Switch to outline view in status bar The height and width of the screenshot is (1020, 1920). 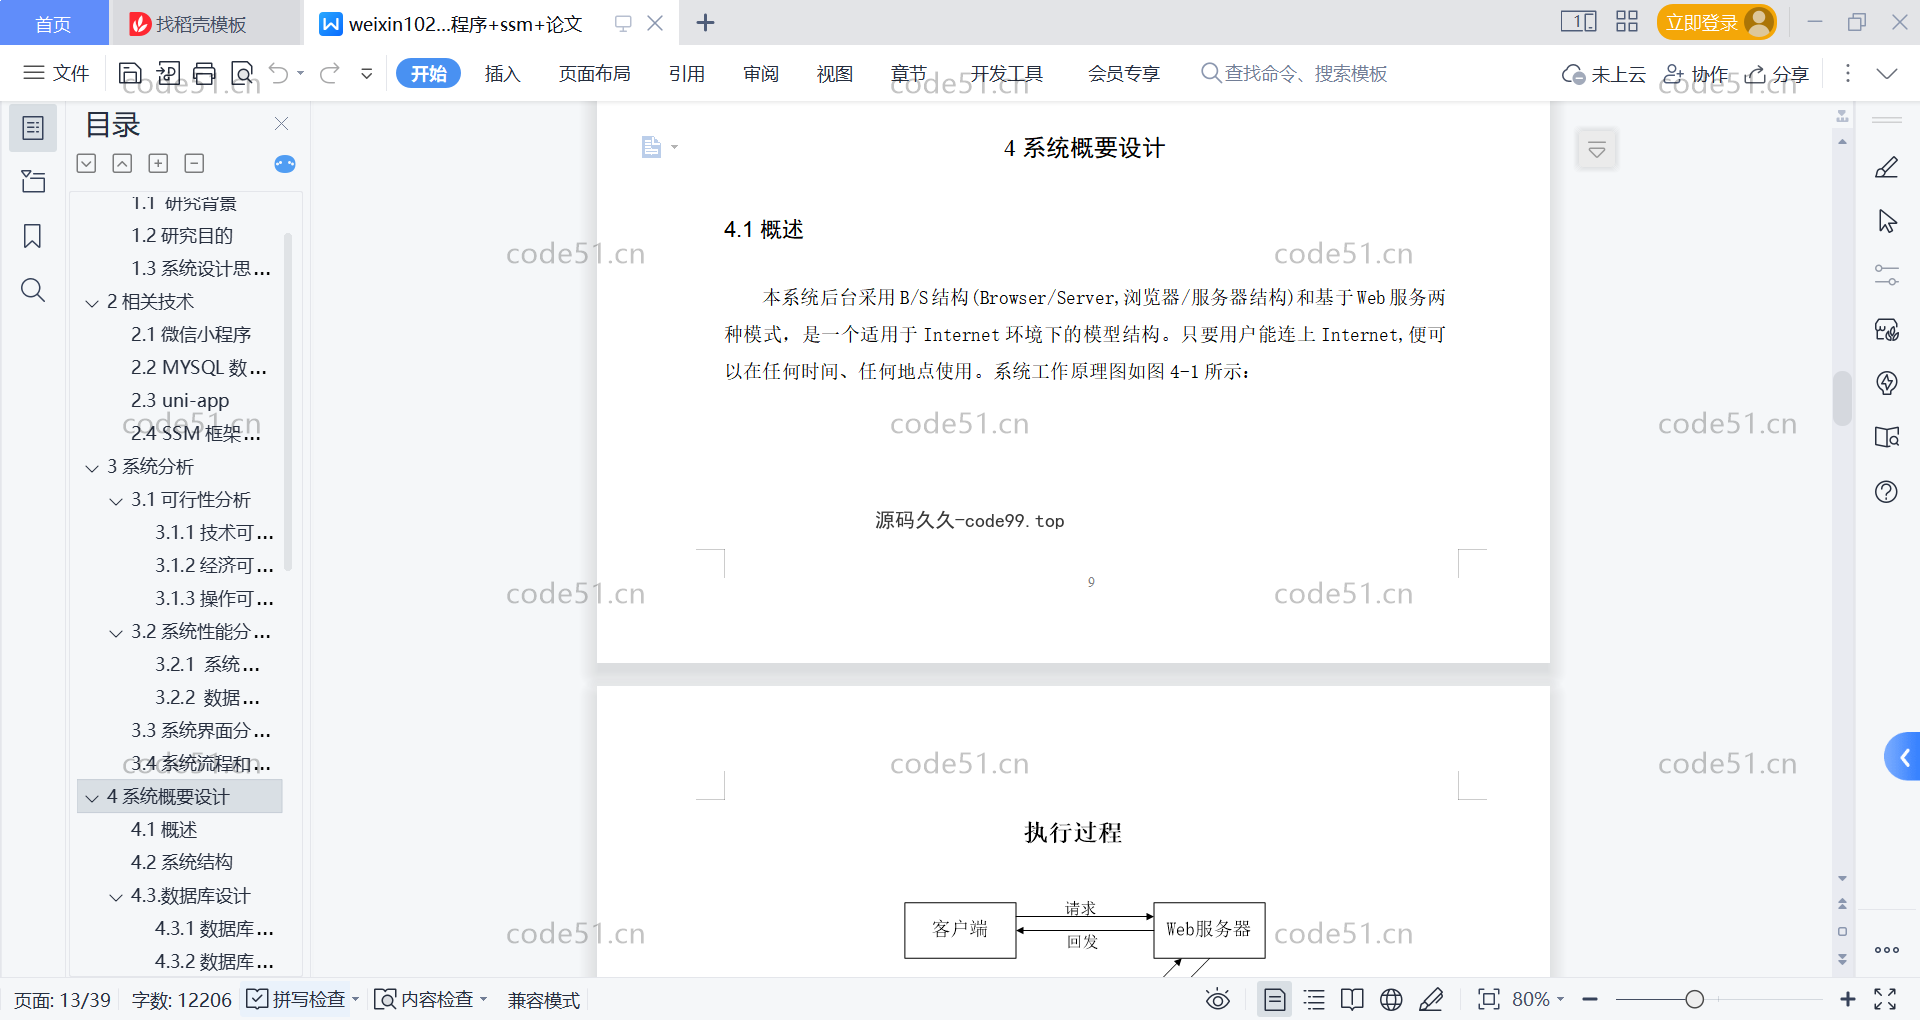(1314, 999)
